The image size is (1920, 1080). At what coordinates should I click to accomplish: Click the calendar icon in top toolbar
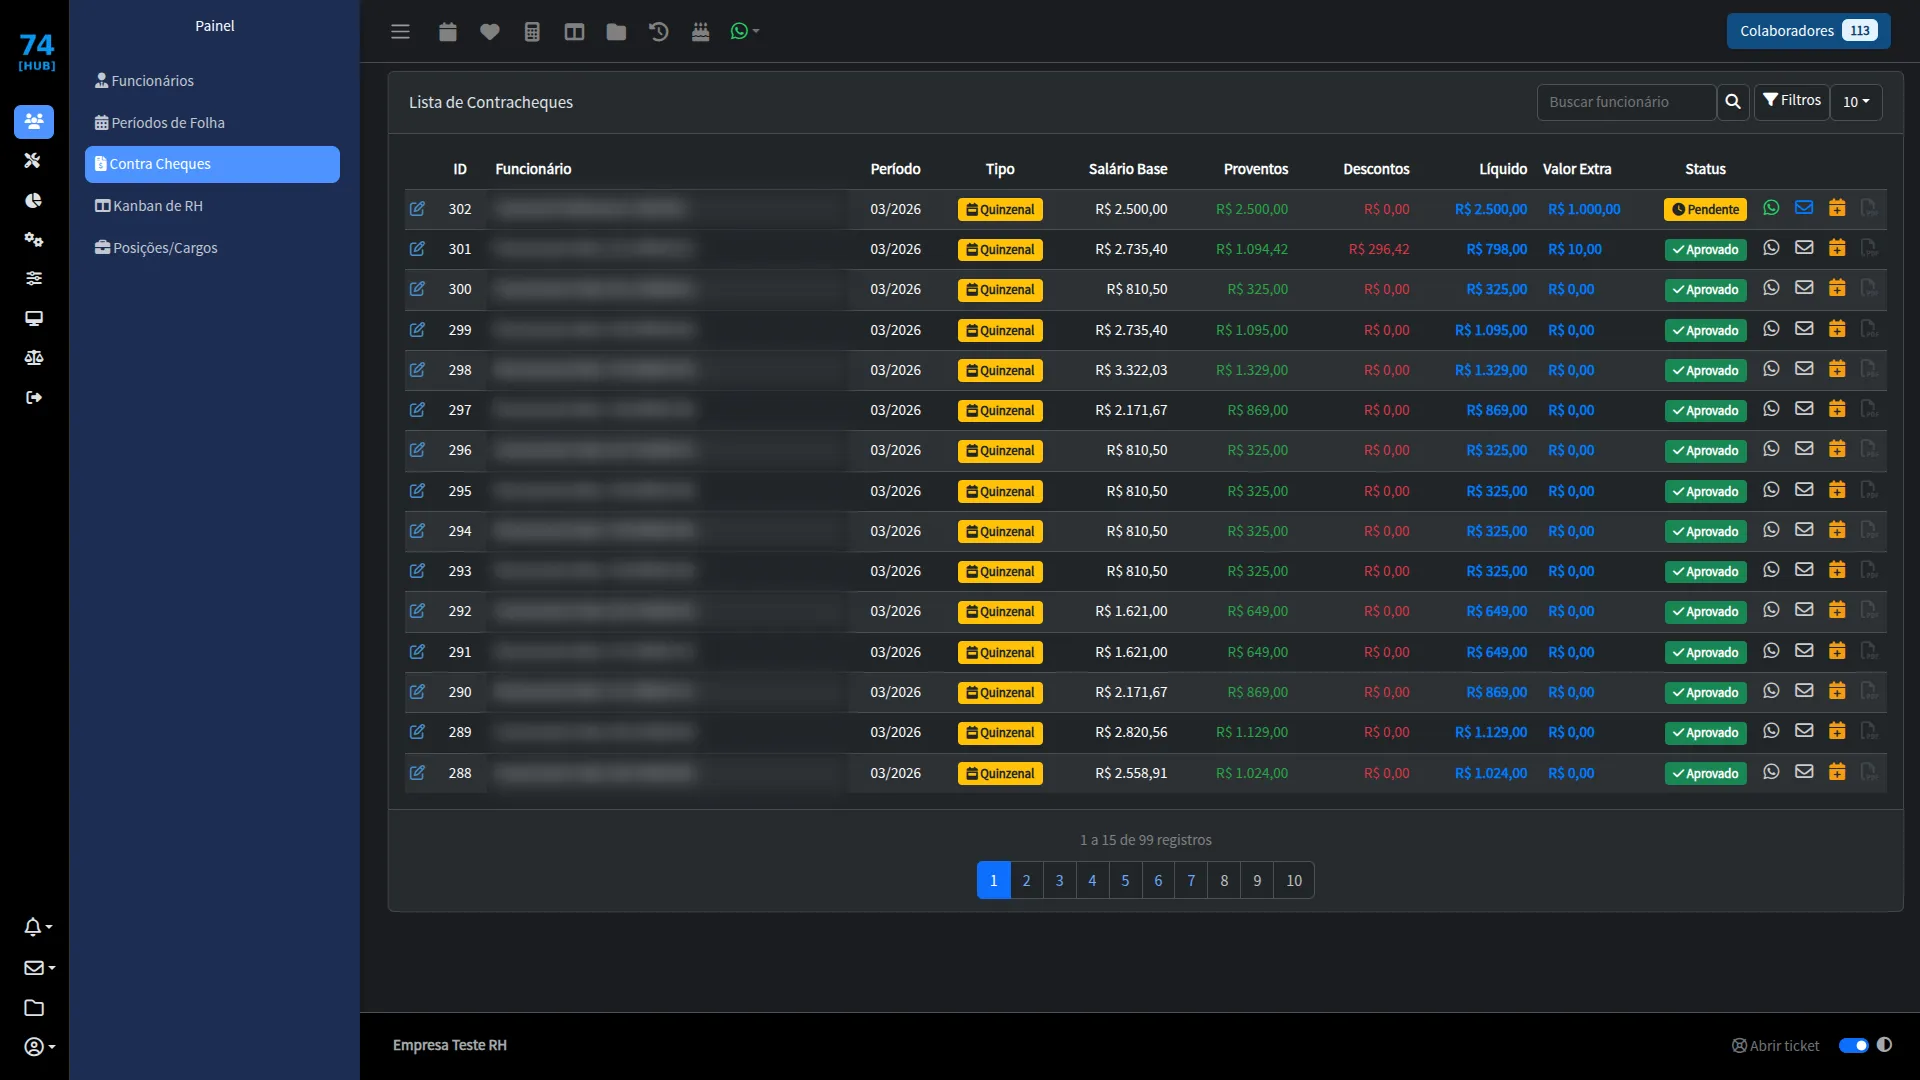click(x=448, y=32)
